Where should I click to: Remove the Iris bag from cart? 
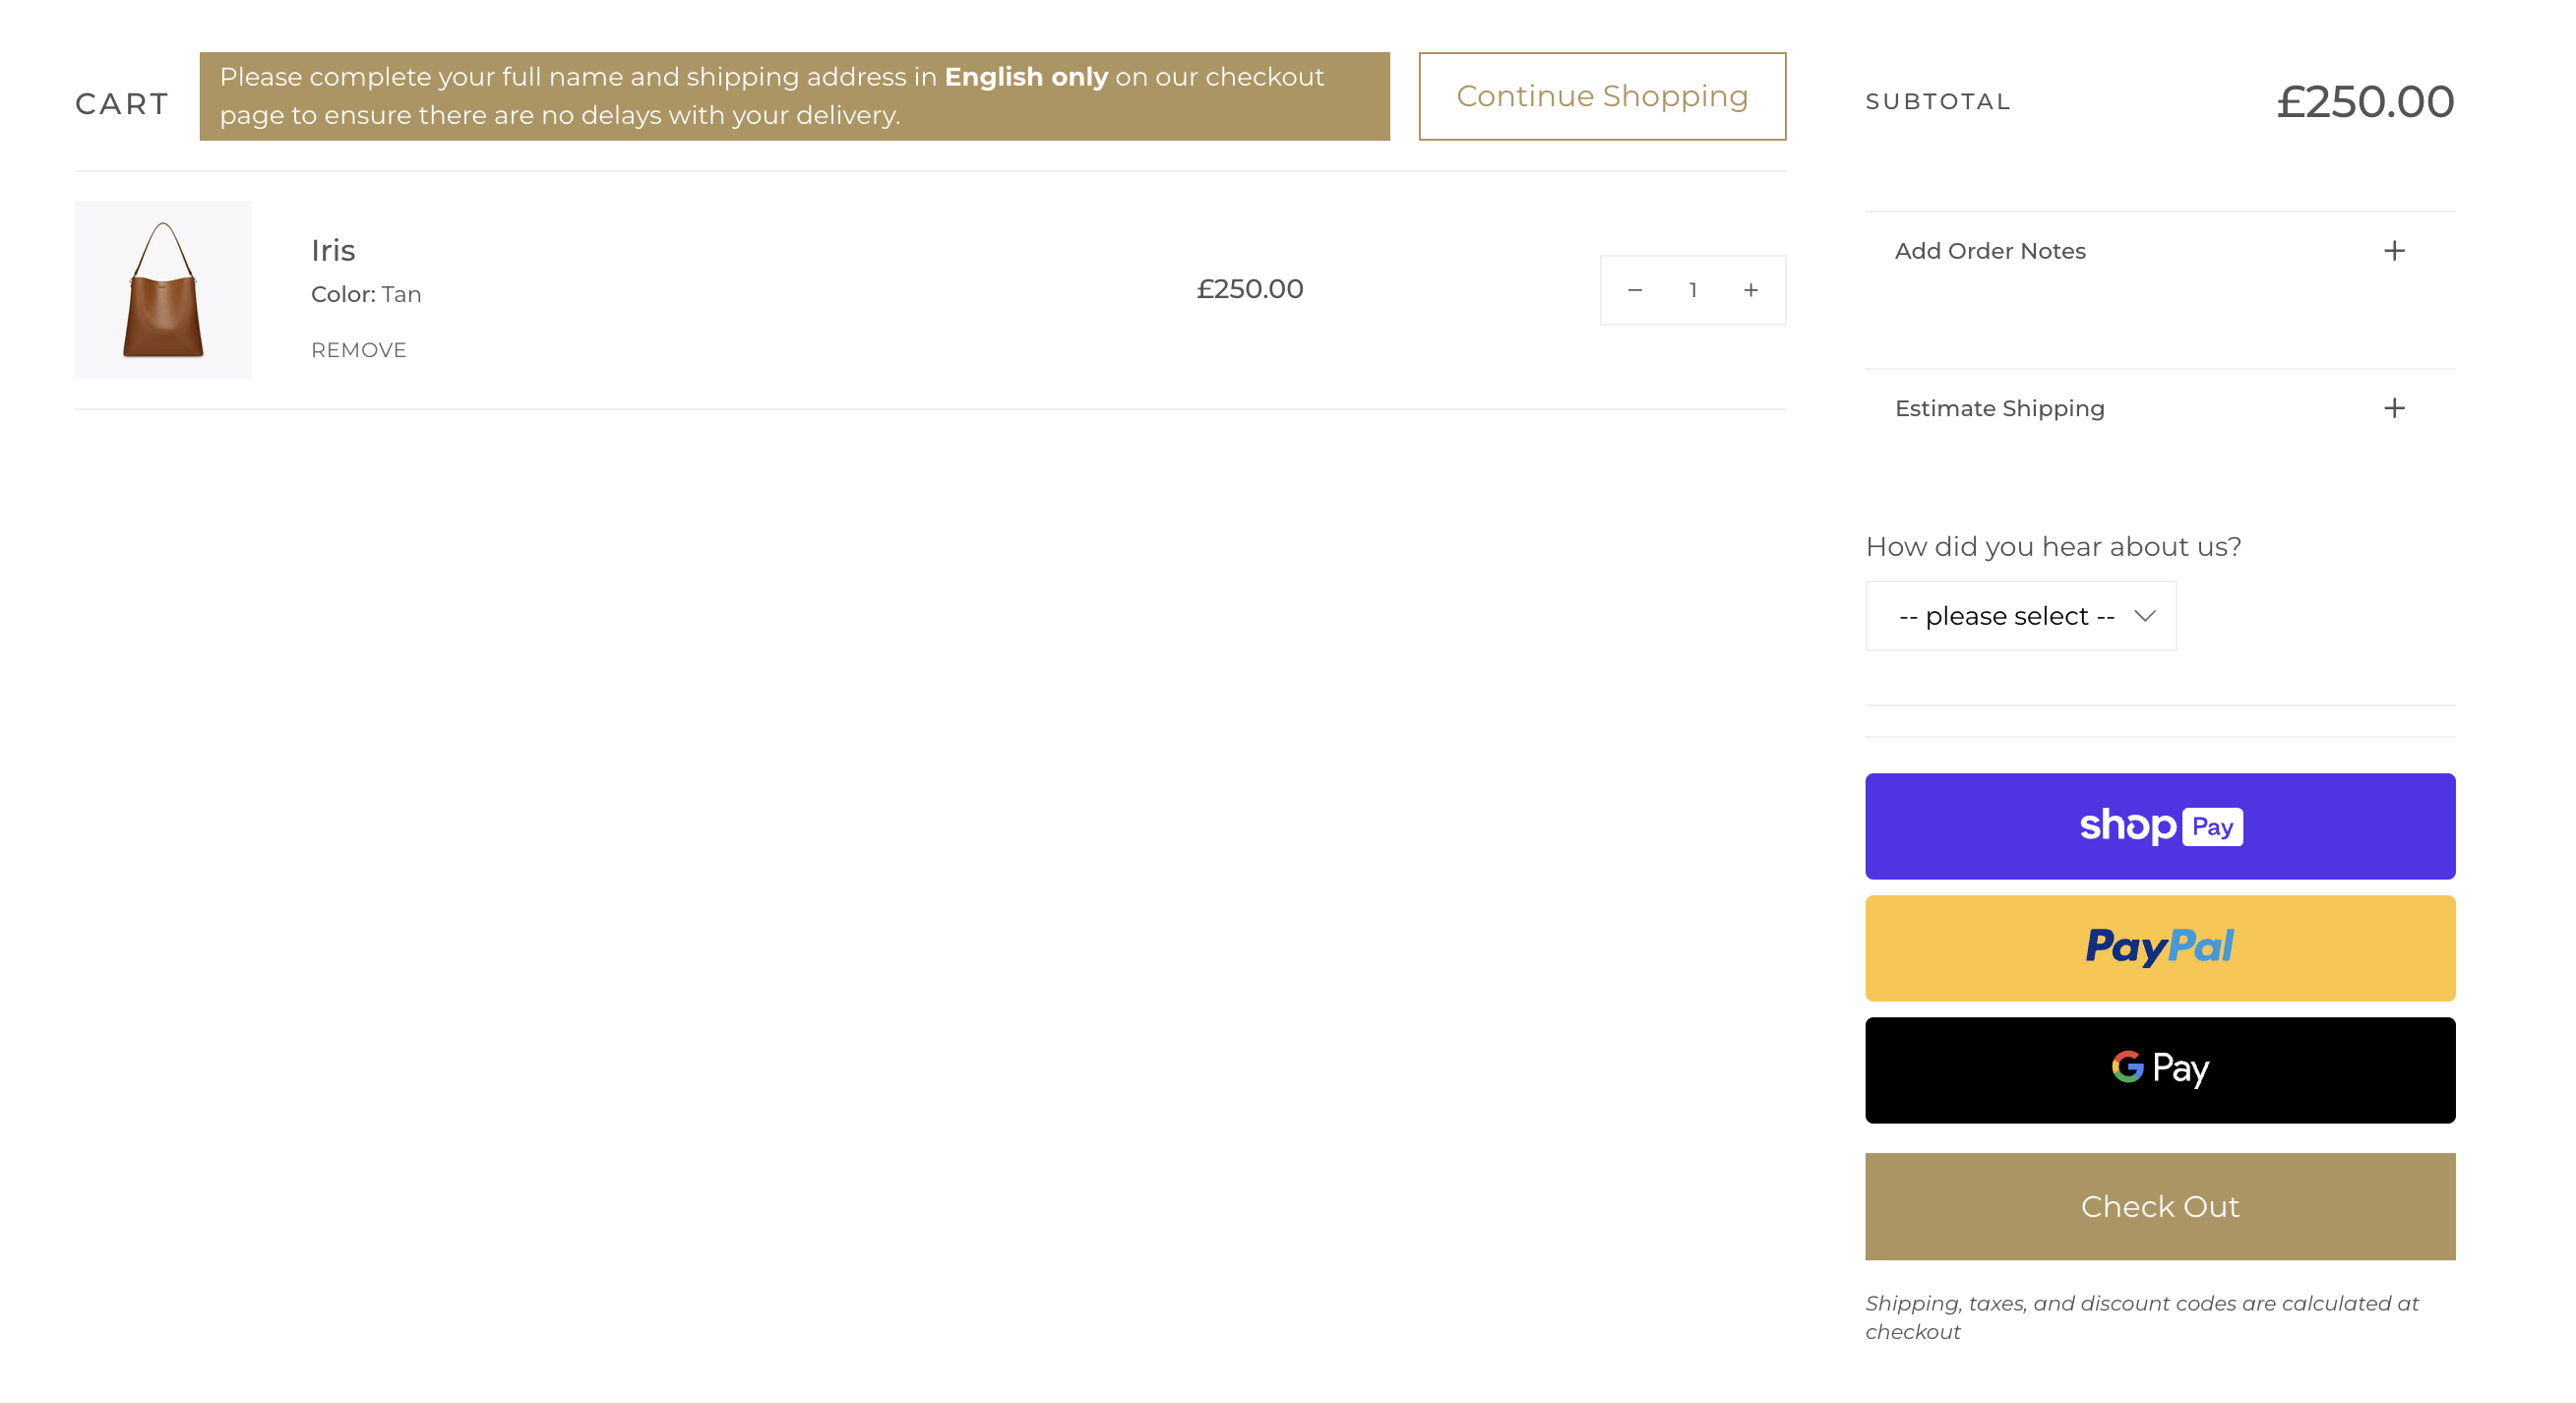click(358, 350)
